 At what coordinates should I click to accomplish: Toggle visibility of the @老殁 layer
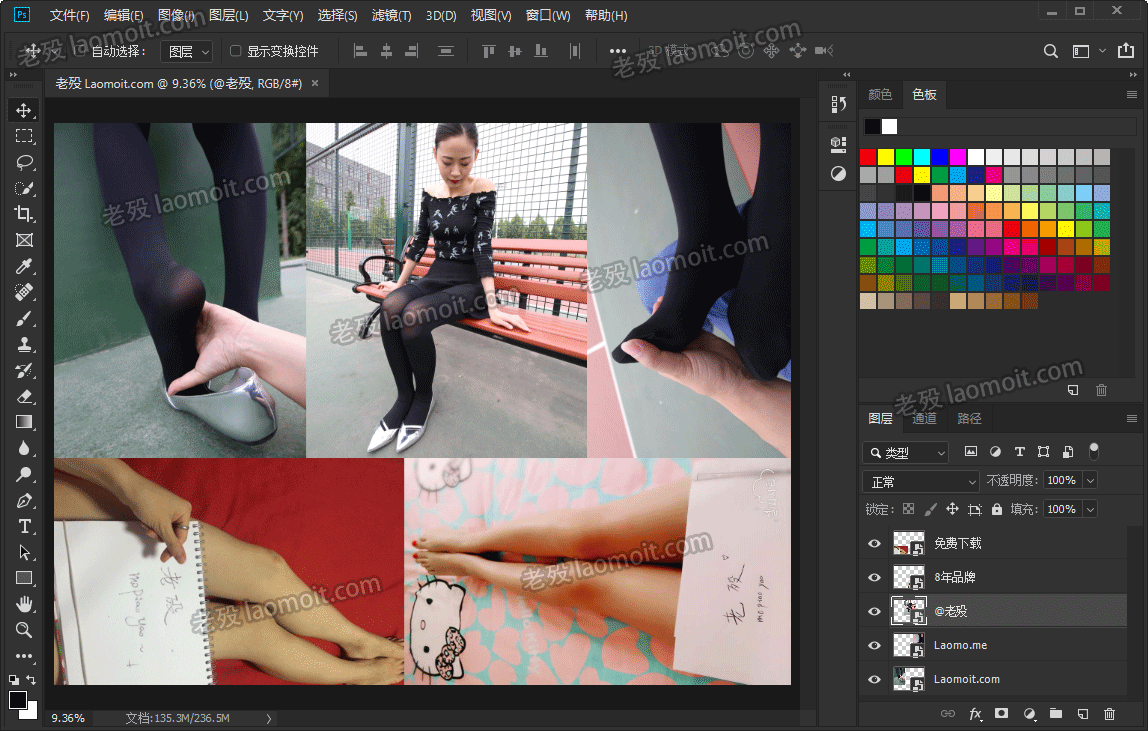874,612
